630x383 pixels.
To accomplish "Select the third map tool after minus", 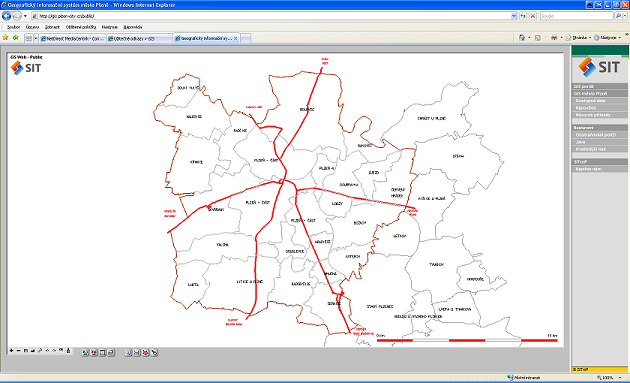I will pos(25,350).
